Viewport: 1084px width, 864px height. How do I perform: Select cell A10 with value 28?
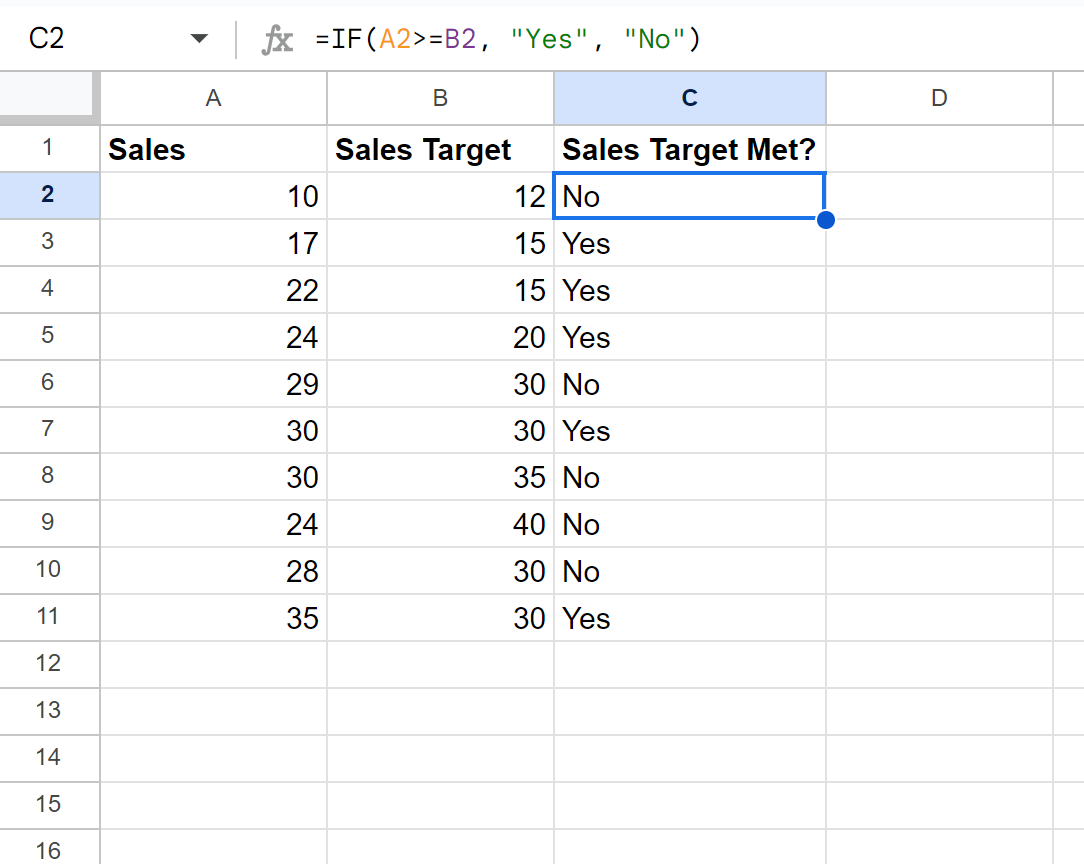(x=214, y=571)
